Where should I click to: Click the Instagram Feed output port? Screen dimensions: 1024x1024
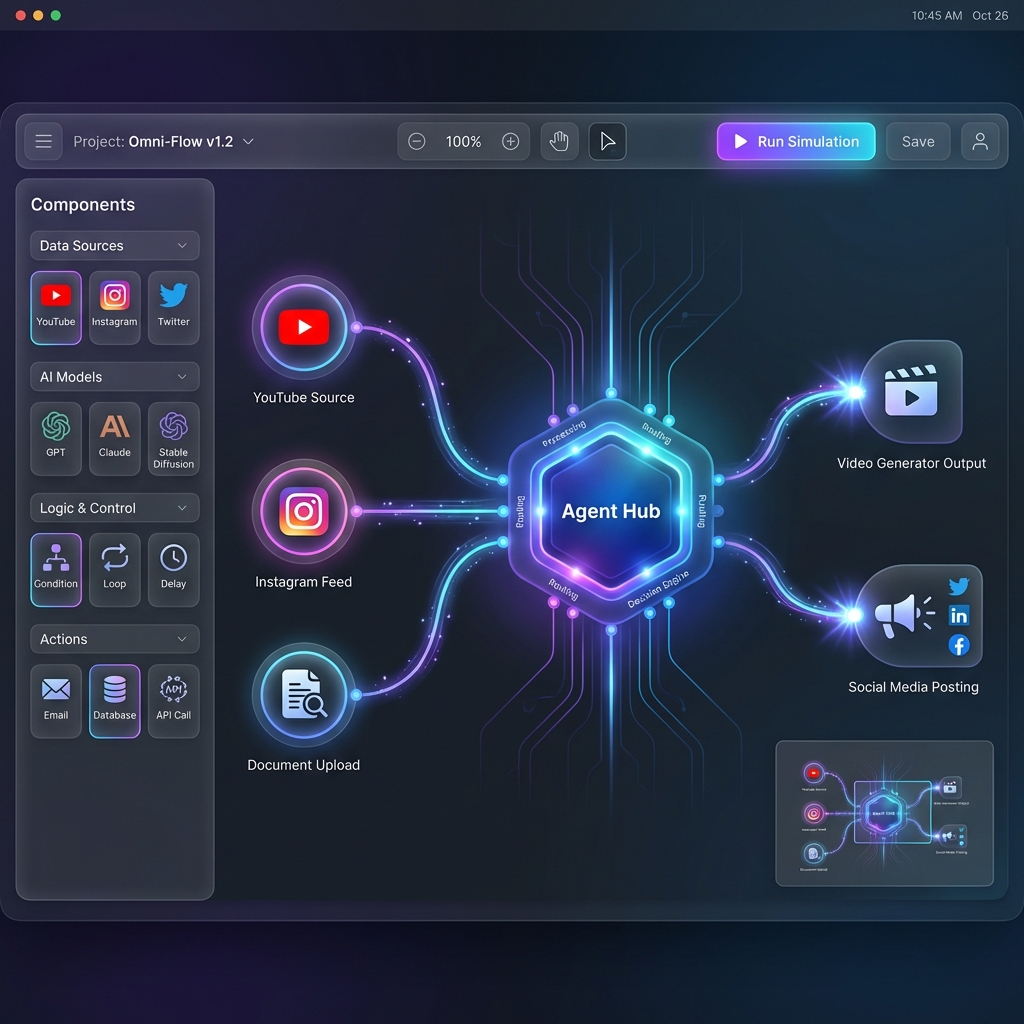pyautogui.click(x=357, y=511)
